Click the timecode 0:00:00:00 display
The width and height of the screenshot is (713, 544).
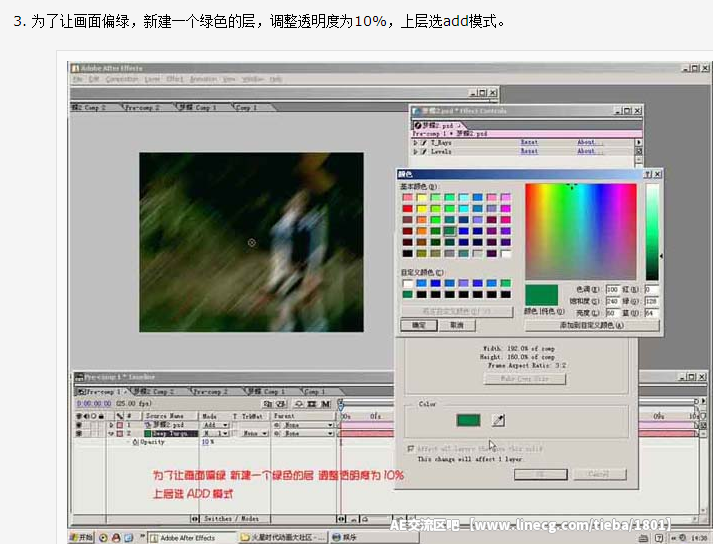coord(94,403)
